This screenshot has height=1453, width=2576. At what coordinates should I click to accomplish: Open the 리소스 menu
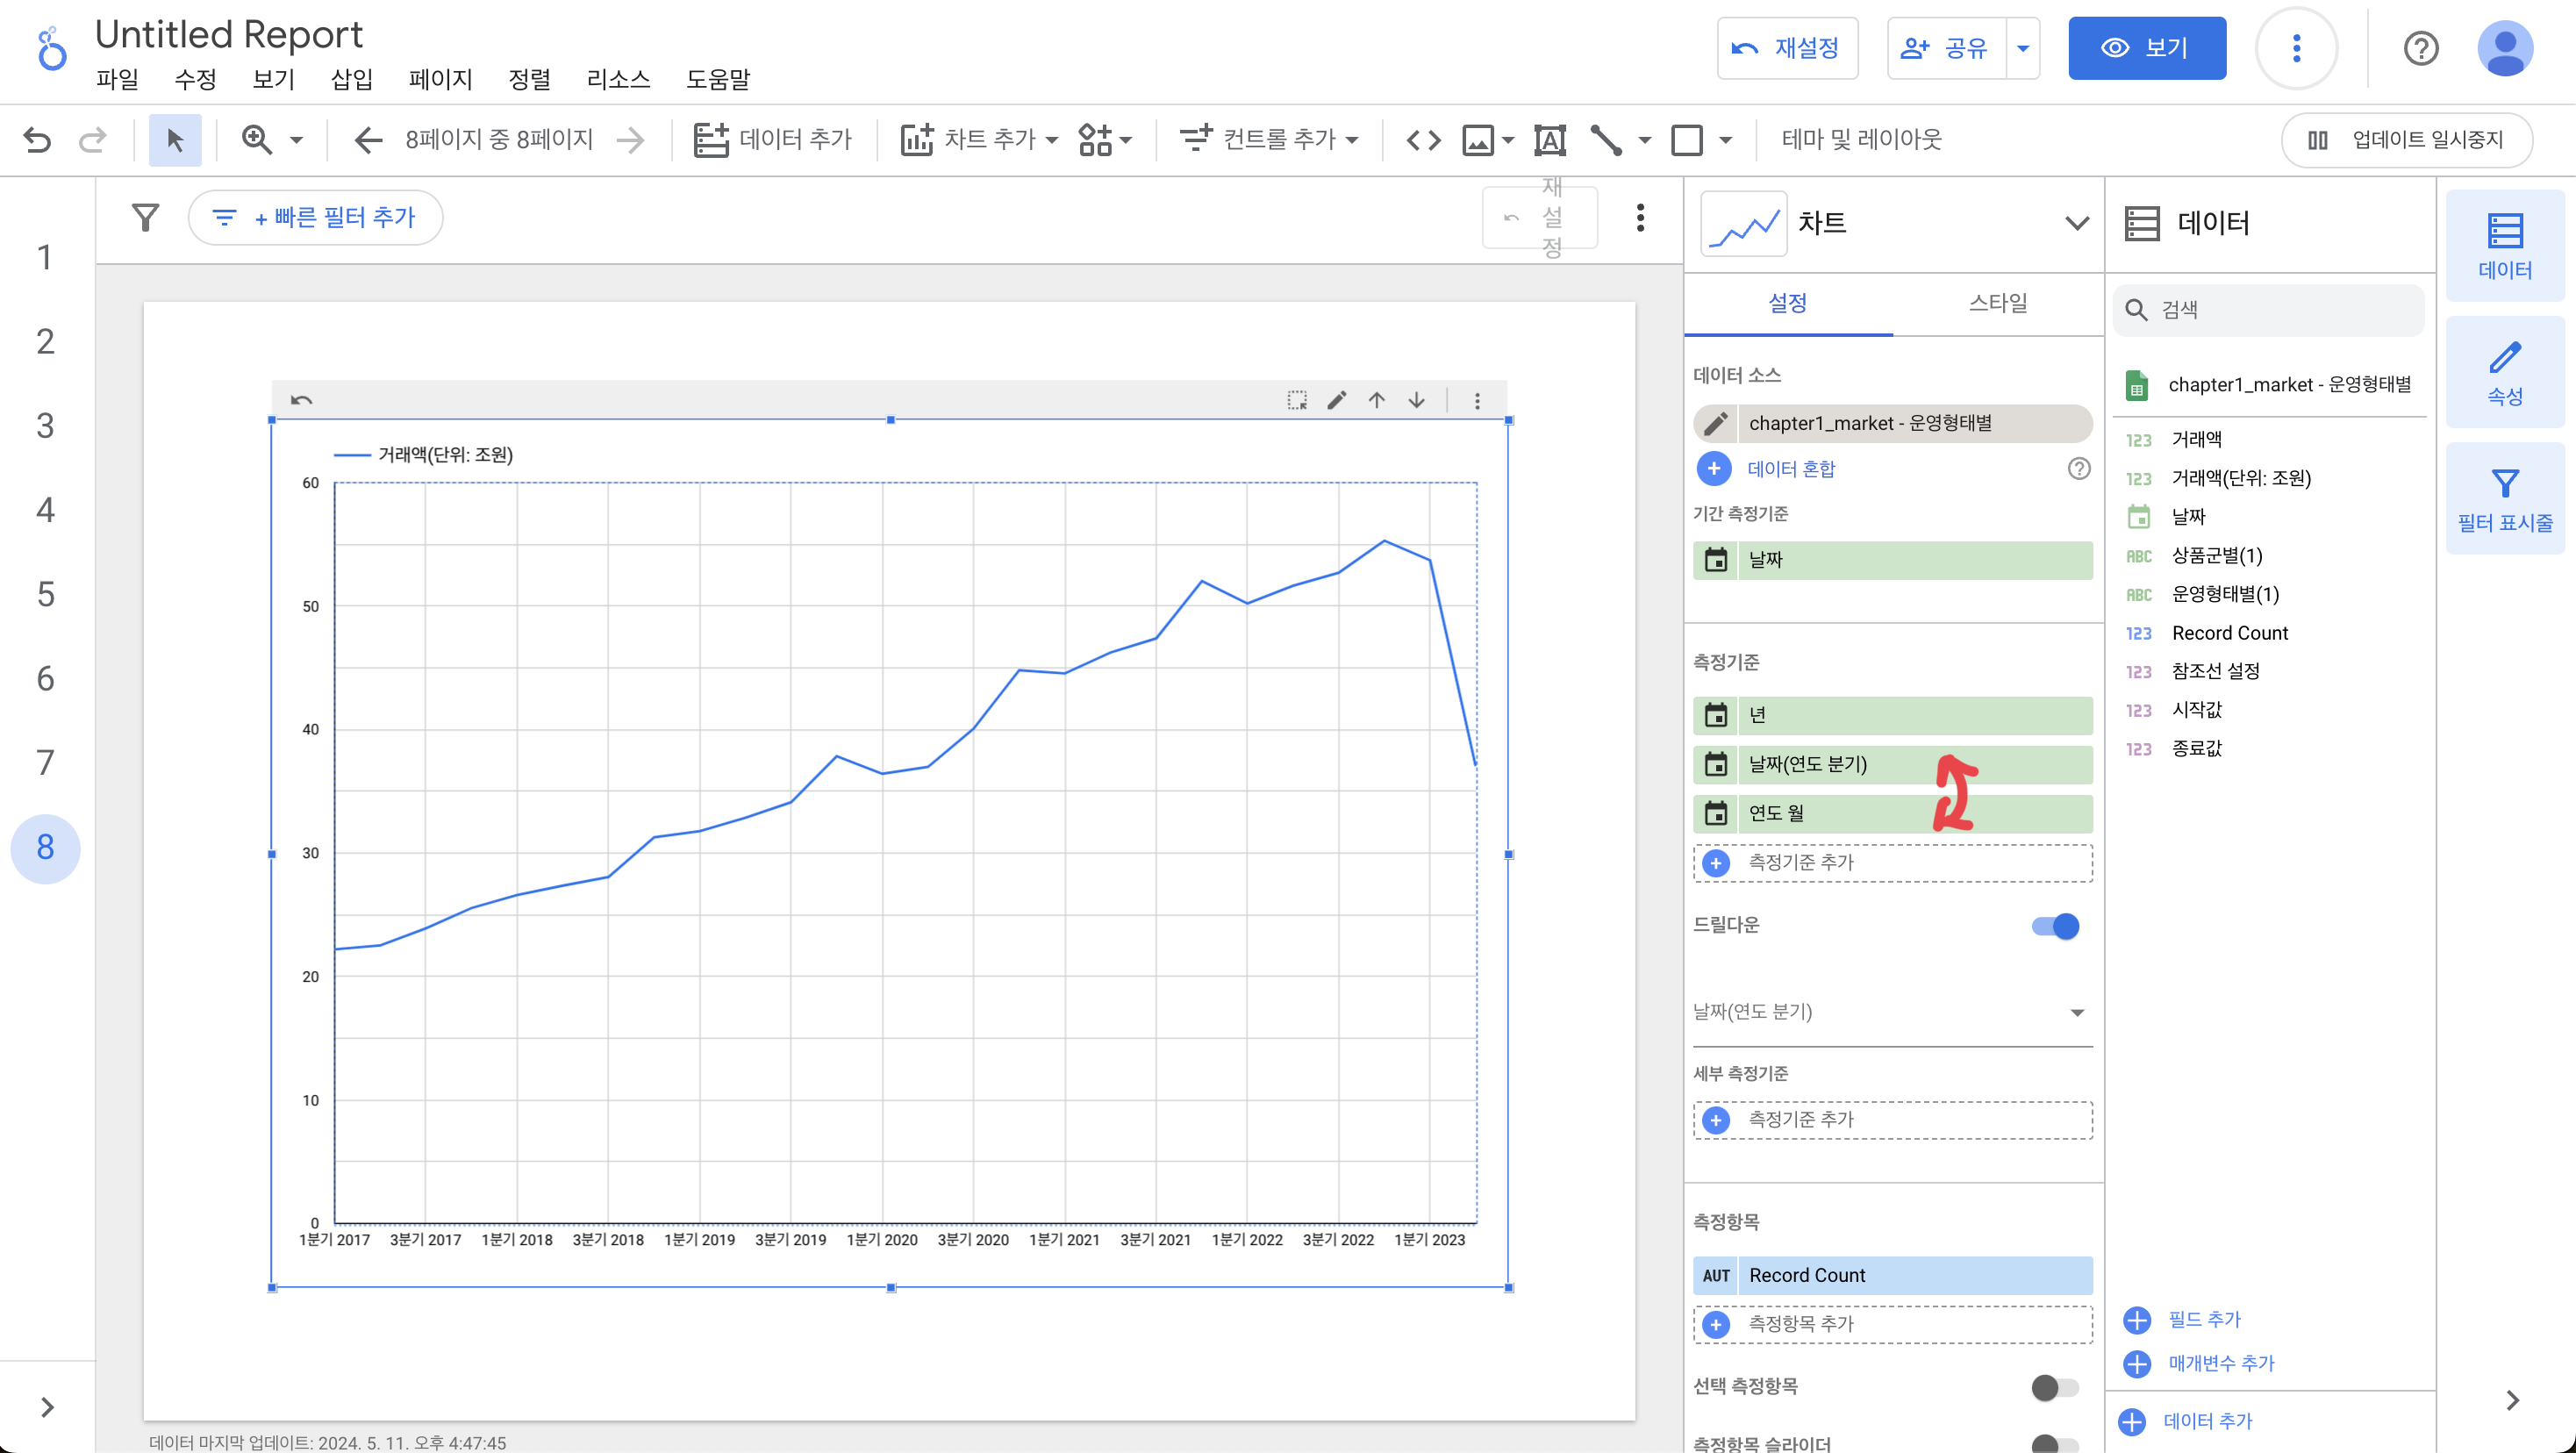click(x=618, y=79)
